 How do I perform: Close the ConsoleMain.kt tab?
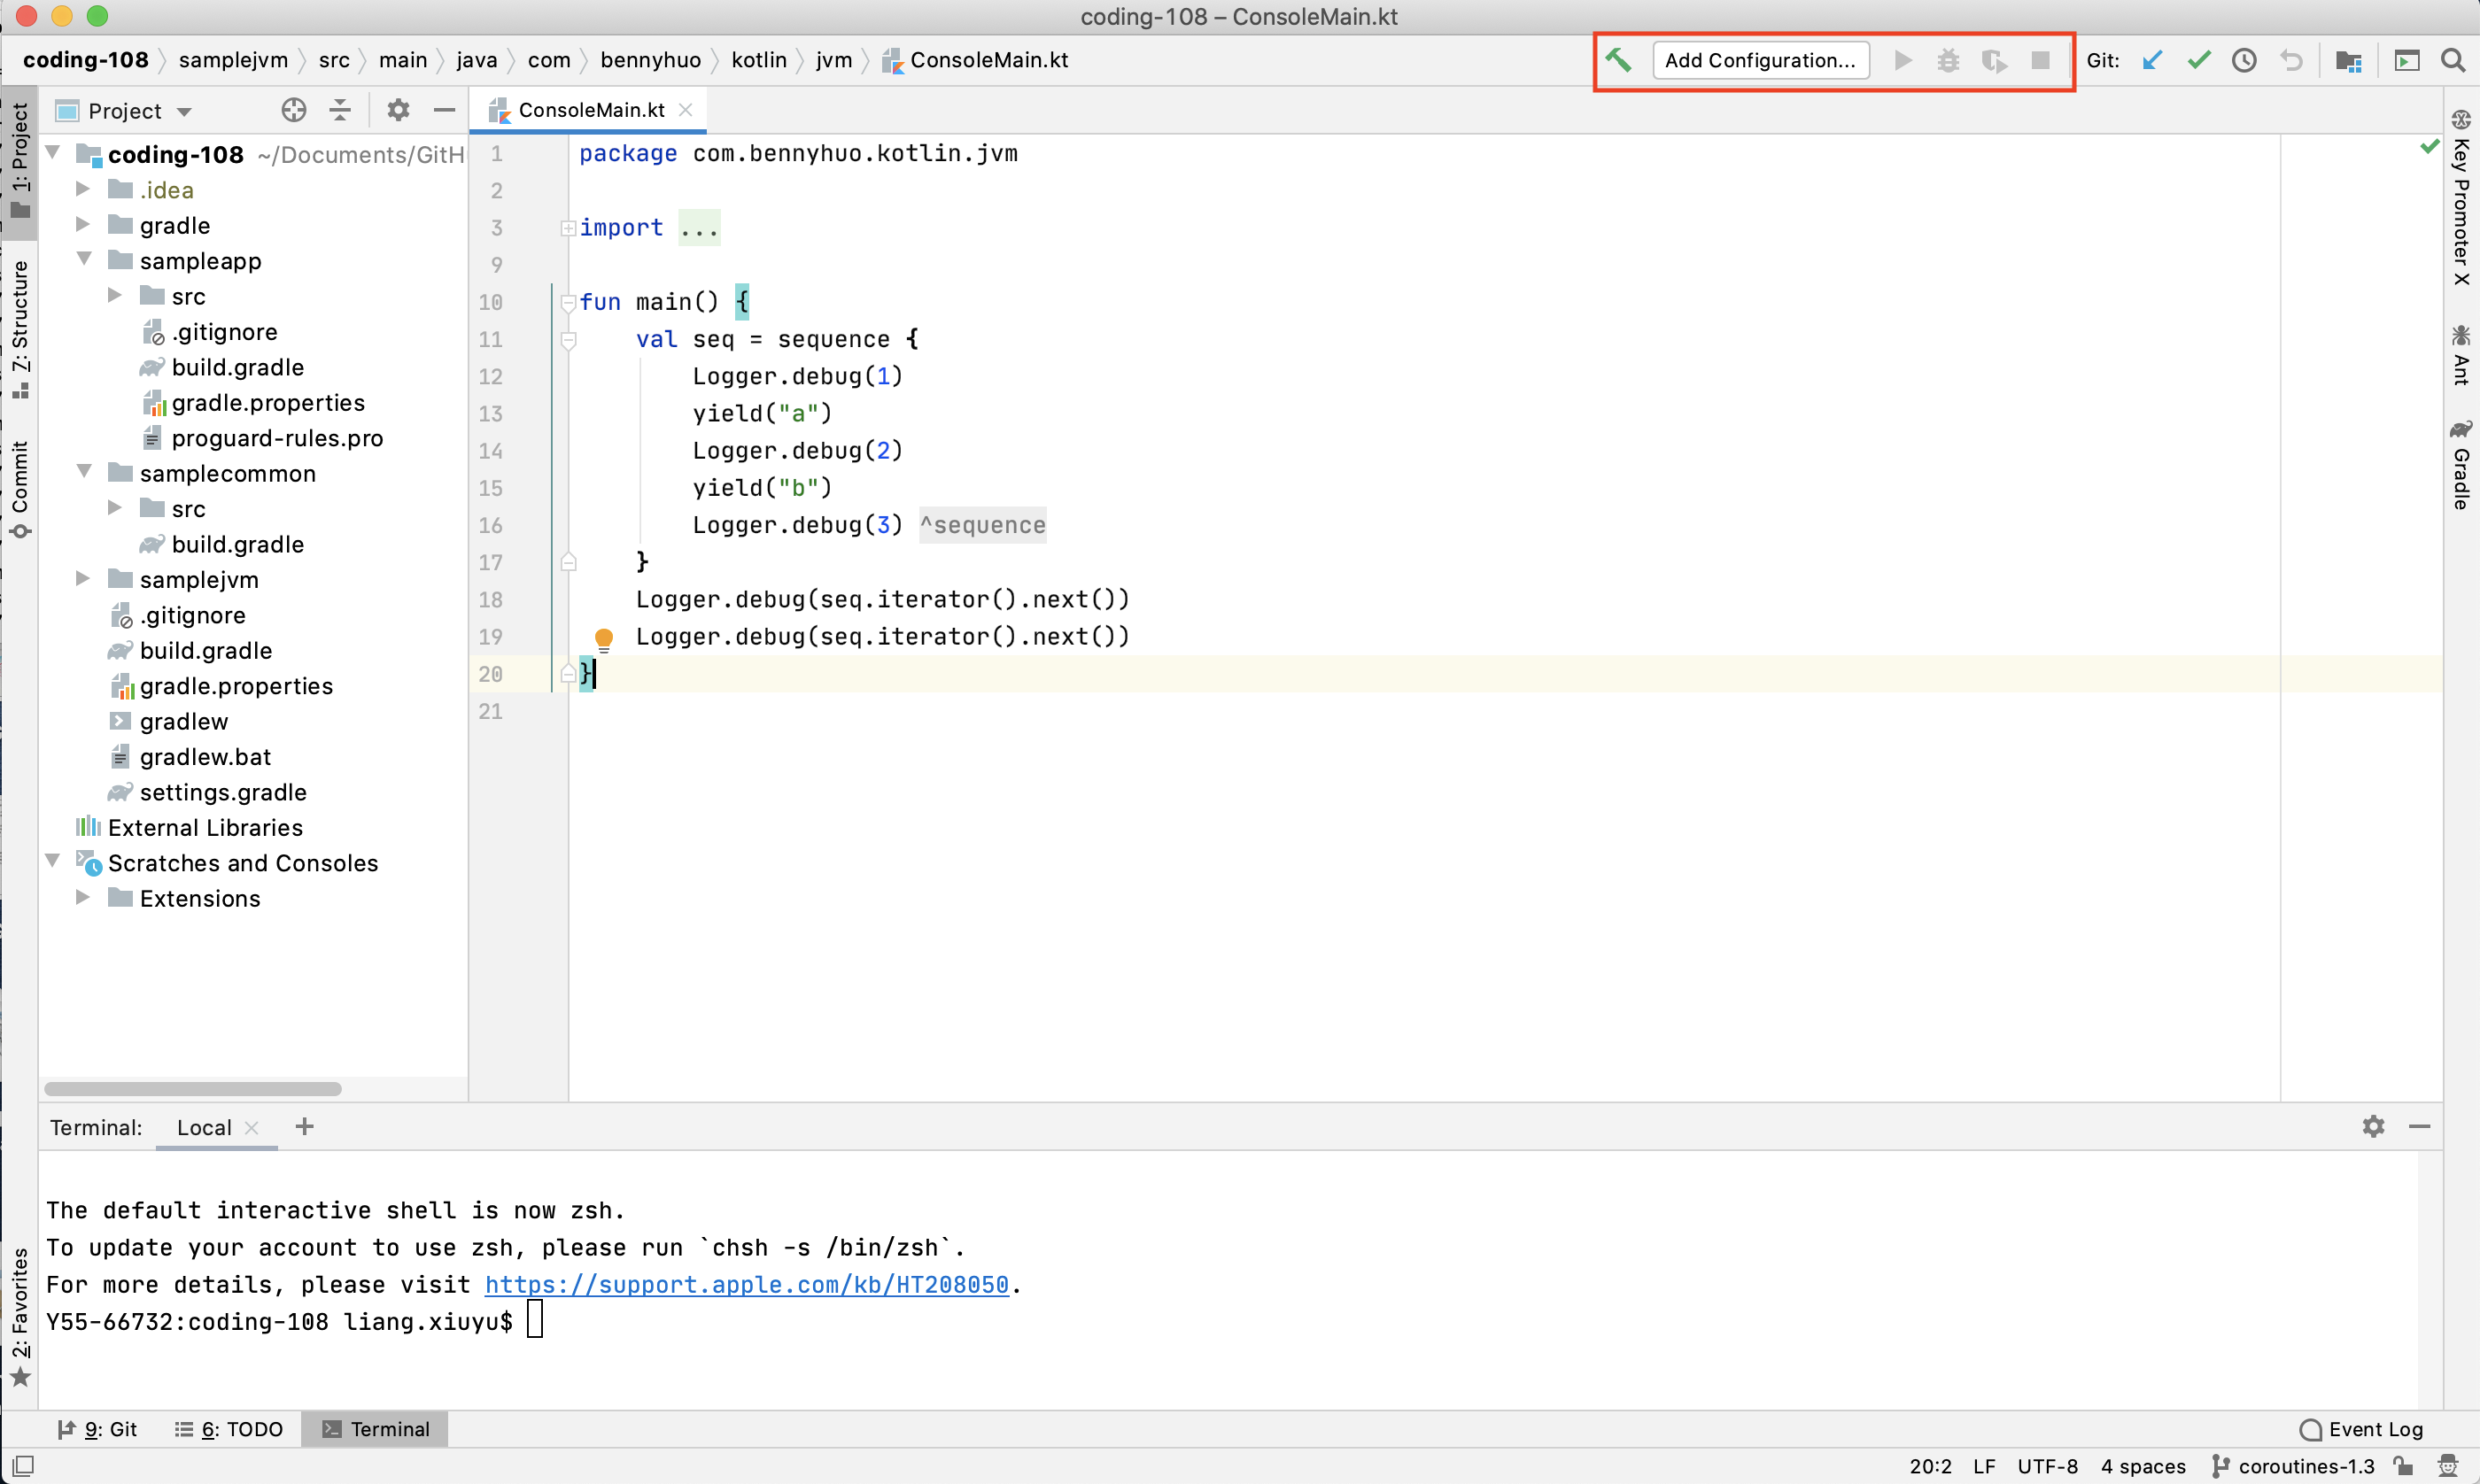[x=686, y=110]
